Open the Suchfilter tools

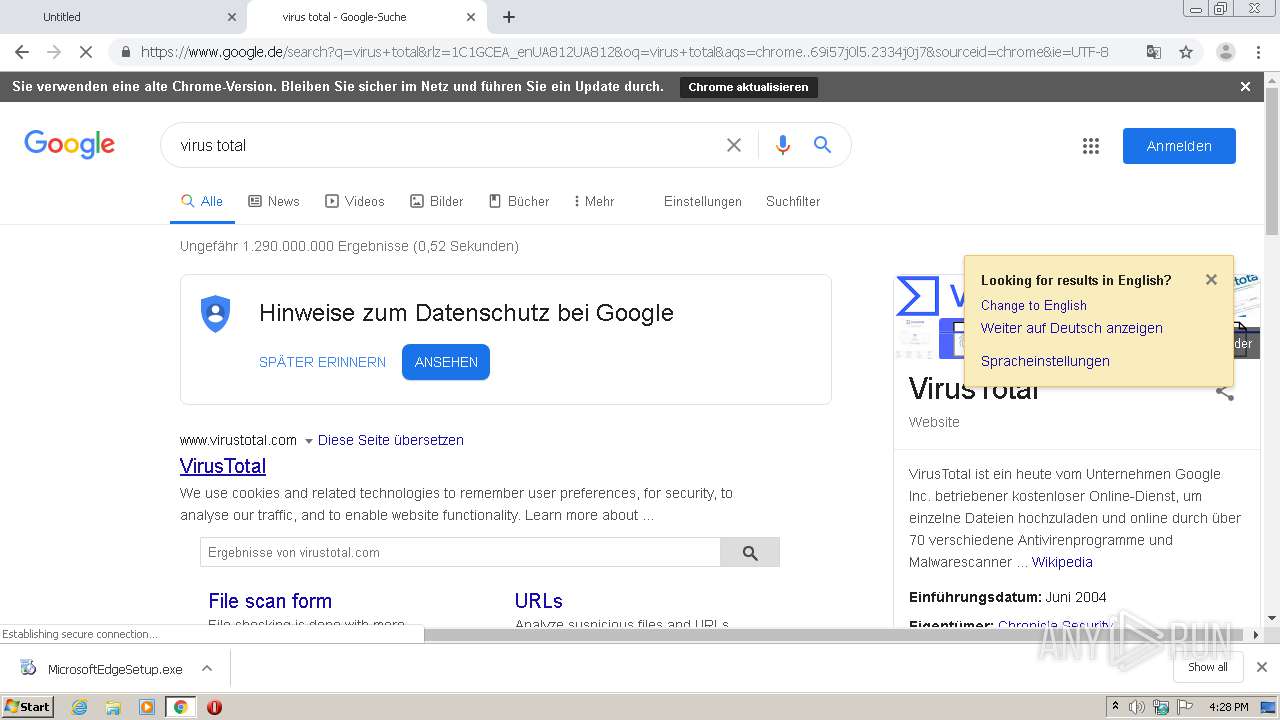tap(793, 201)
